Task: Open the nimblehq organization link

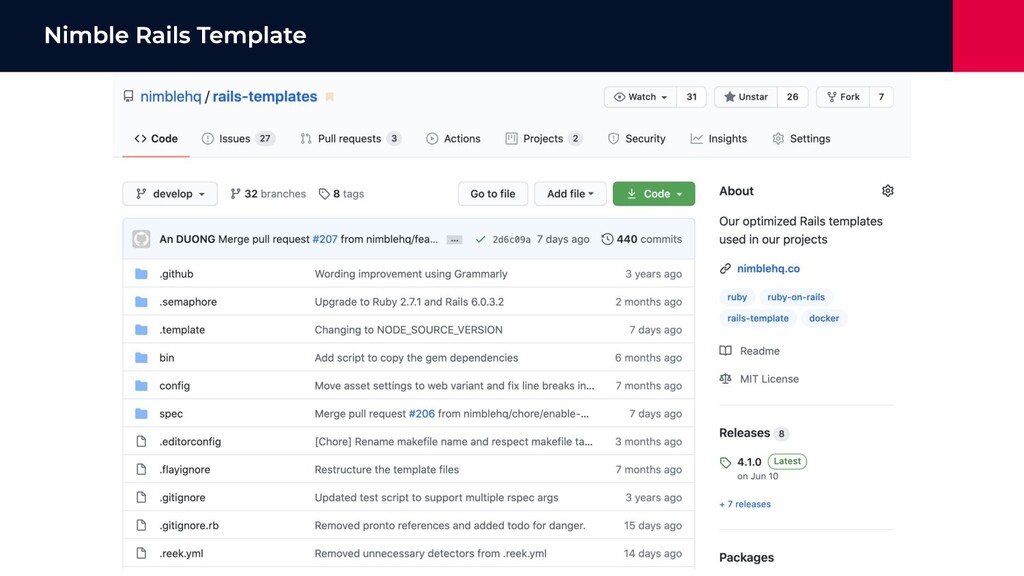Action: [170, 97]
